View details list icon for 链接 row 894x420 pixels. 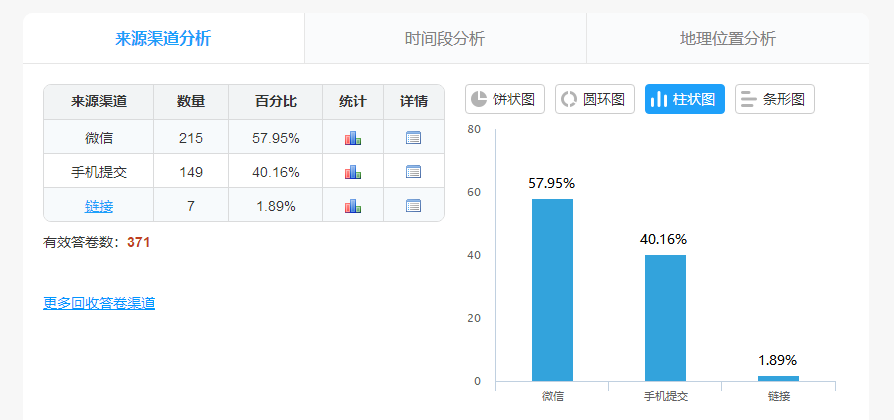(x=413, y=206)
